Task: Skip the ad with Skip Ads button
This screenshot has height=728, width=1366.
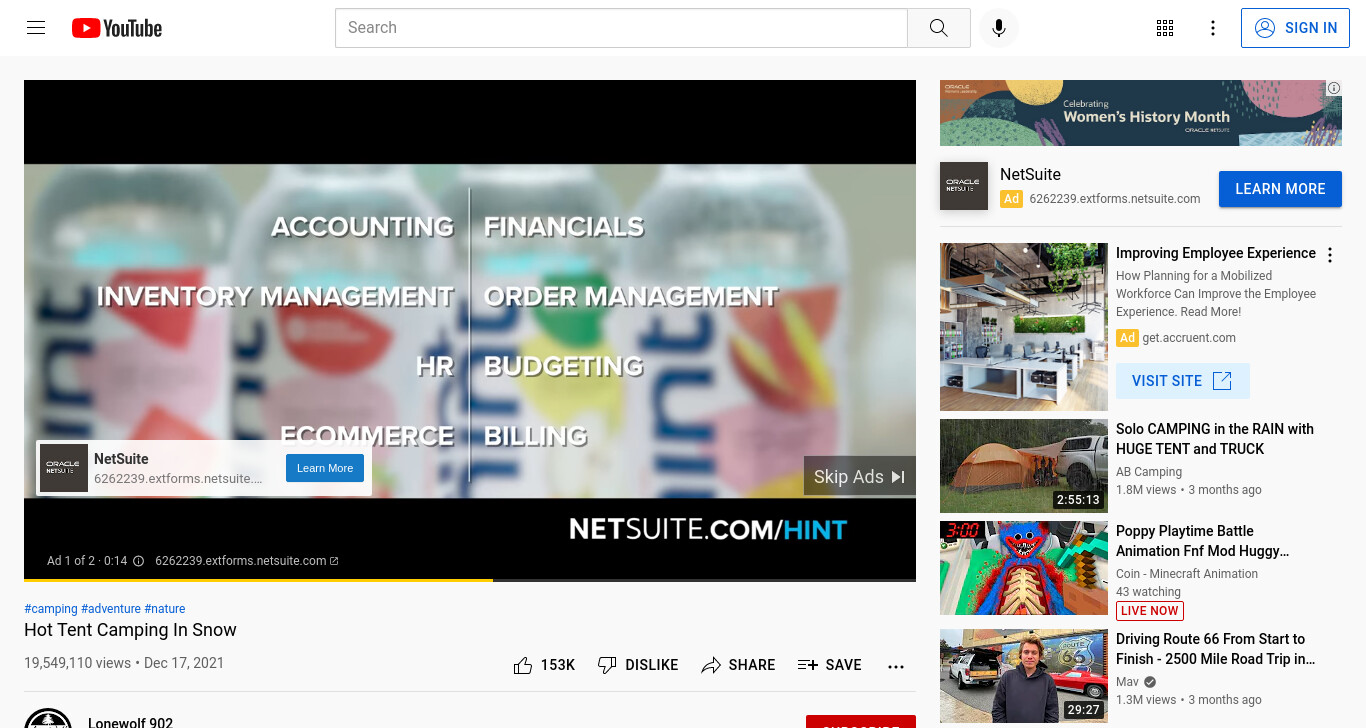Action: [x=860, y=476]
